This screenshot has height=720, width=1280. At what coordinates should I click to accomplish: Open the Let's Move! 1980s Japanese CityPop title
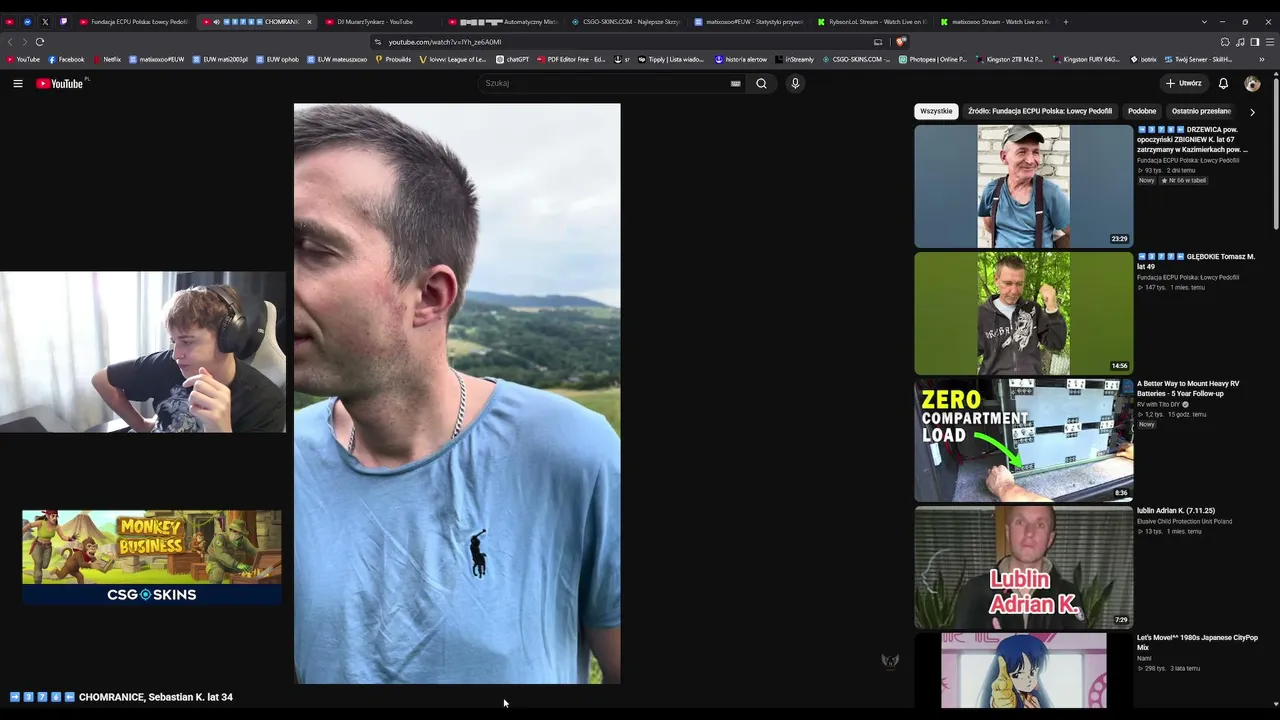tap(1197, 643)
